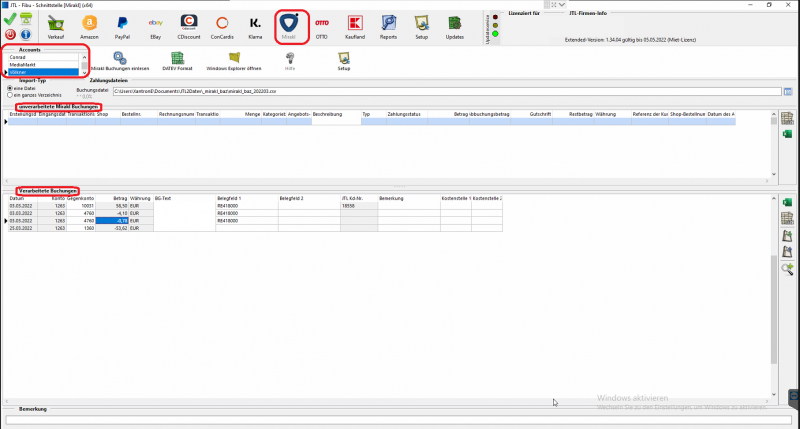Open the Reports module
Image resolution: width=800 pixels, height=429 pixels.
point(388,25)
